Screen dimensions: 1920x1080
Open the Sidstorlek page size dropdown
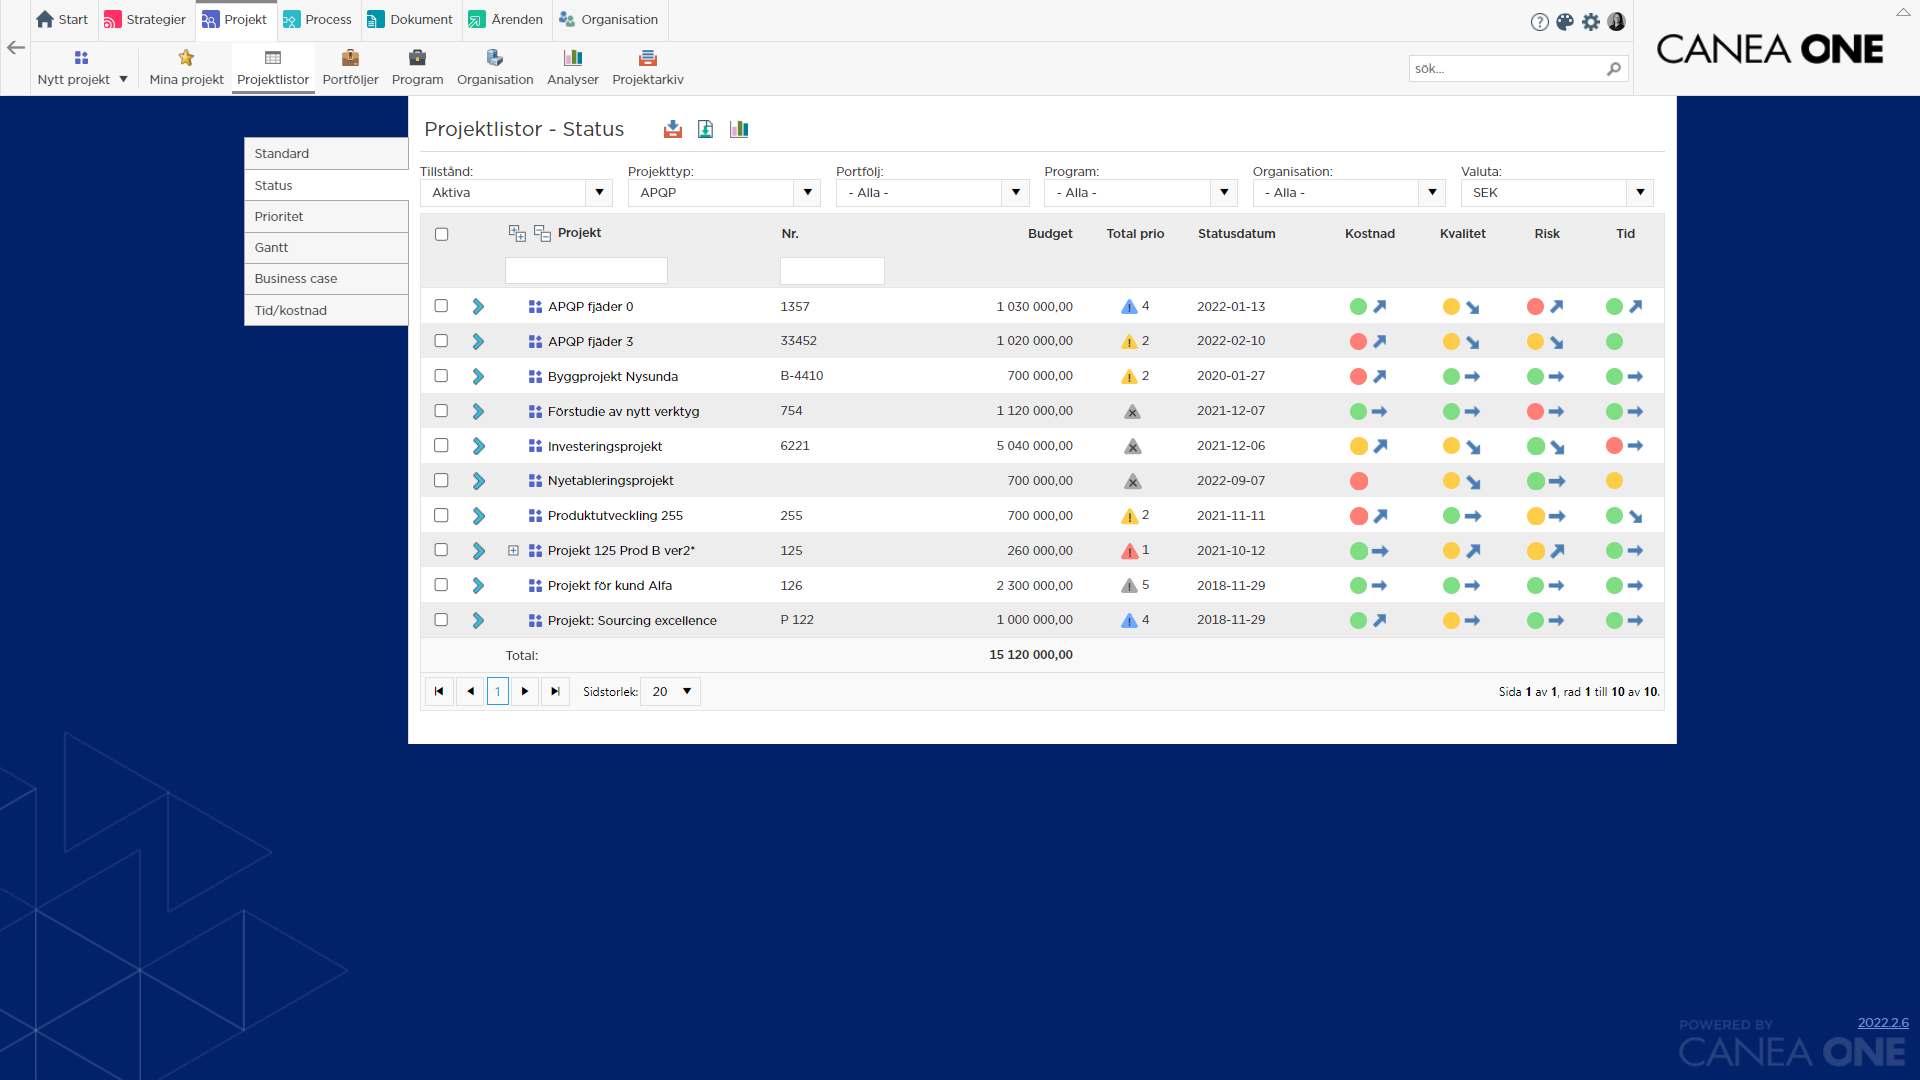(671, 692)
